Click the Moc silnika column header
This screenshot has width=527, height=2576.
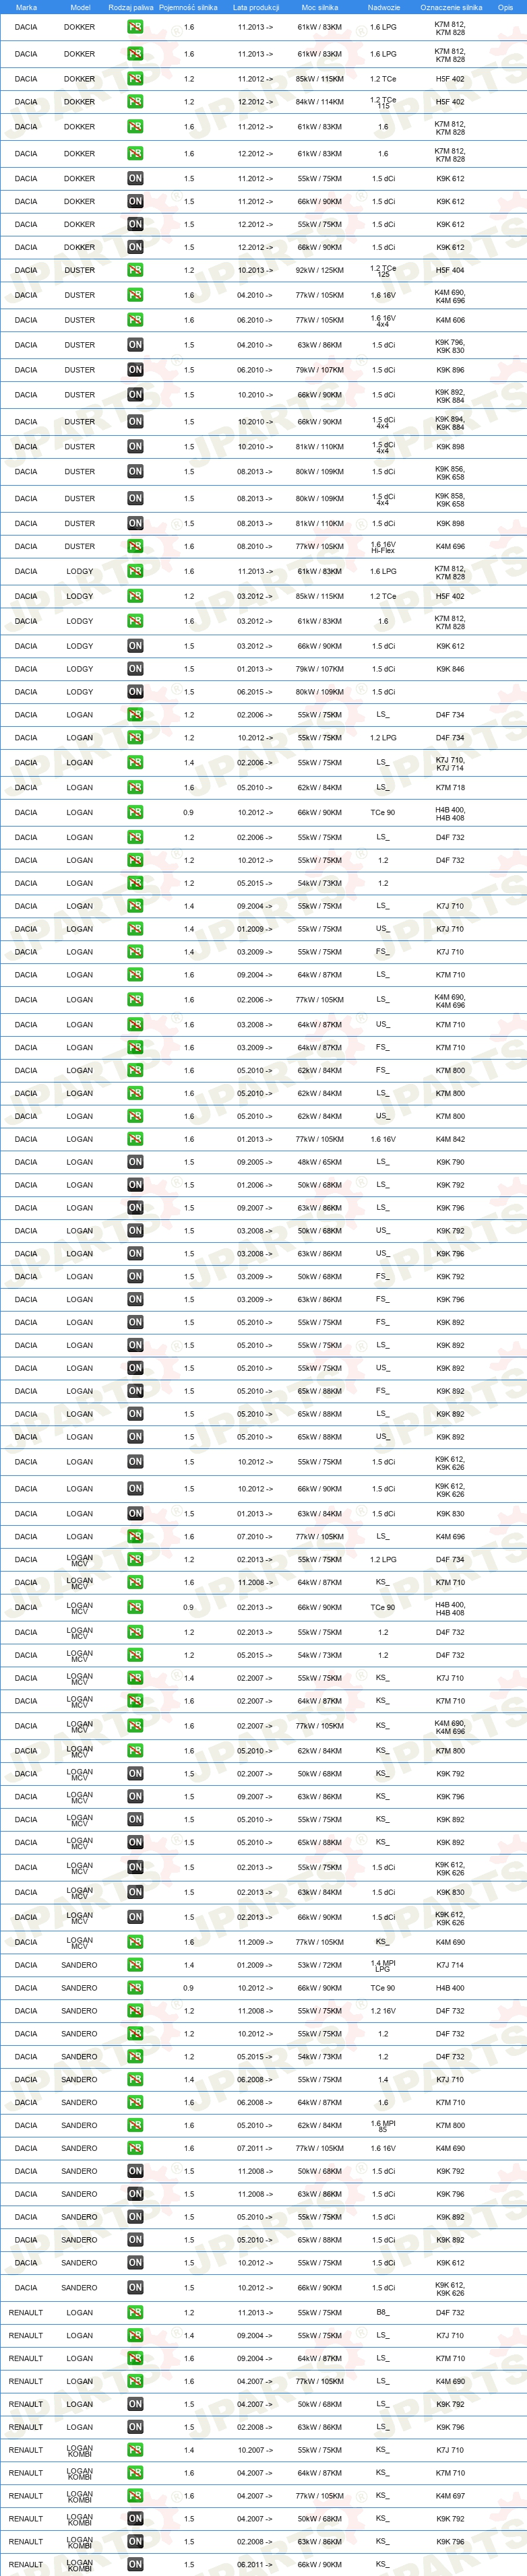point(320,7)
